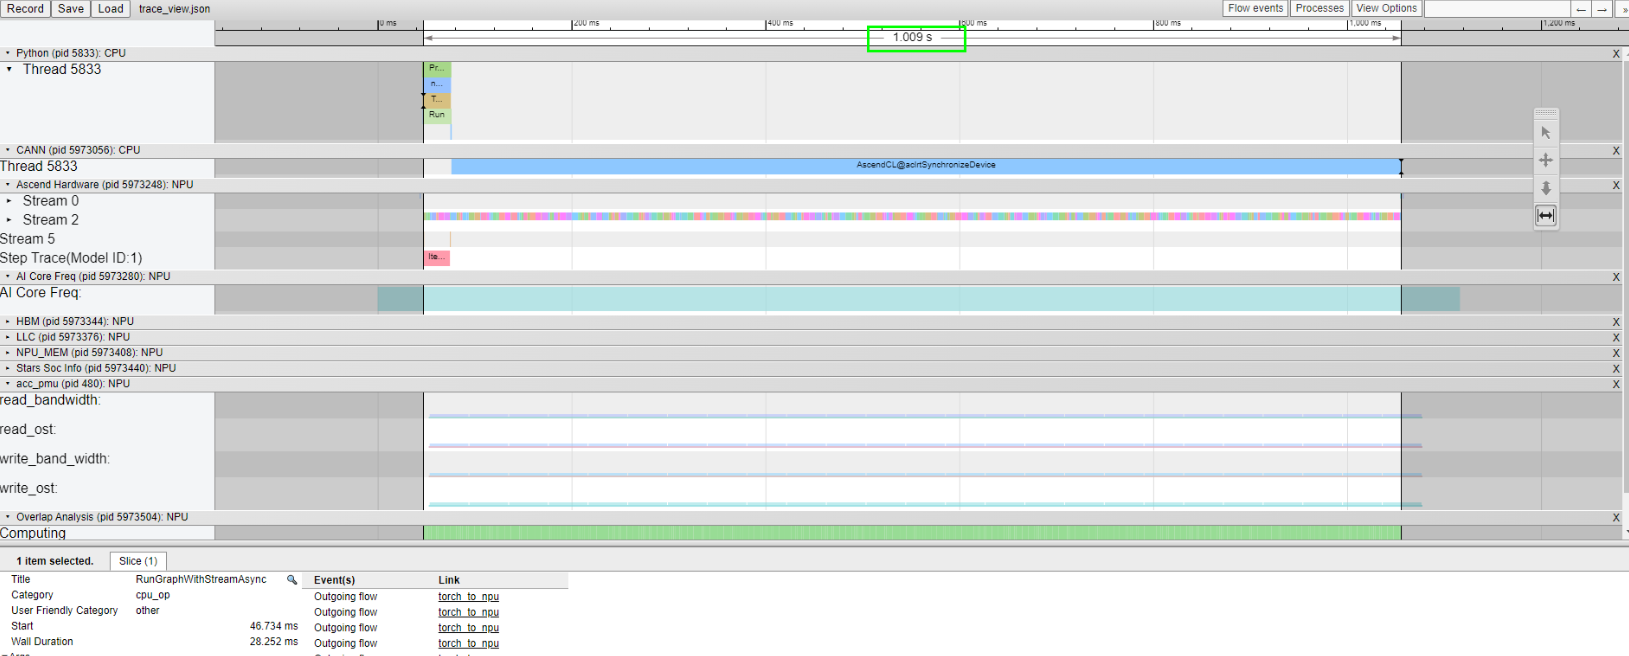Collapse Overlap Analysis (pid 5973504) section
1629x656 pixels.
[x=8, y=517]
